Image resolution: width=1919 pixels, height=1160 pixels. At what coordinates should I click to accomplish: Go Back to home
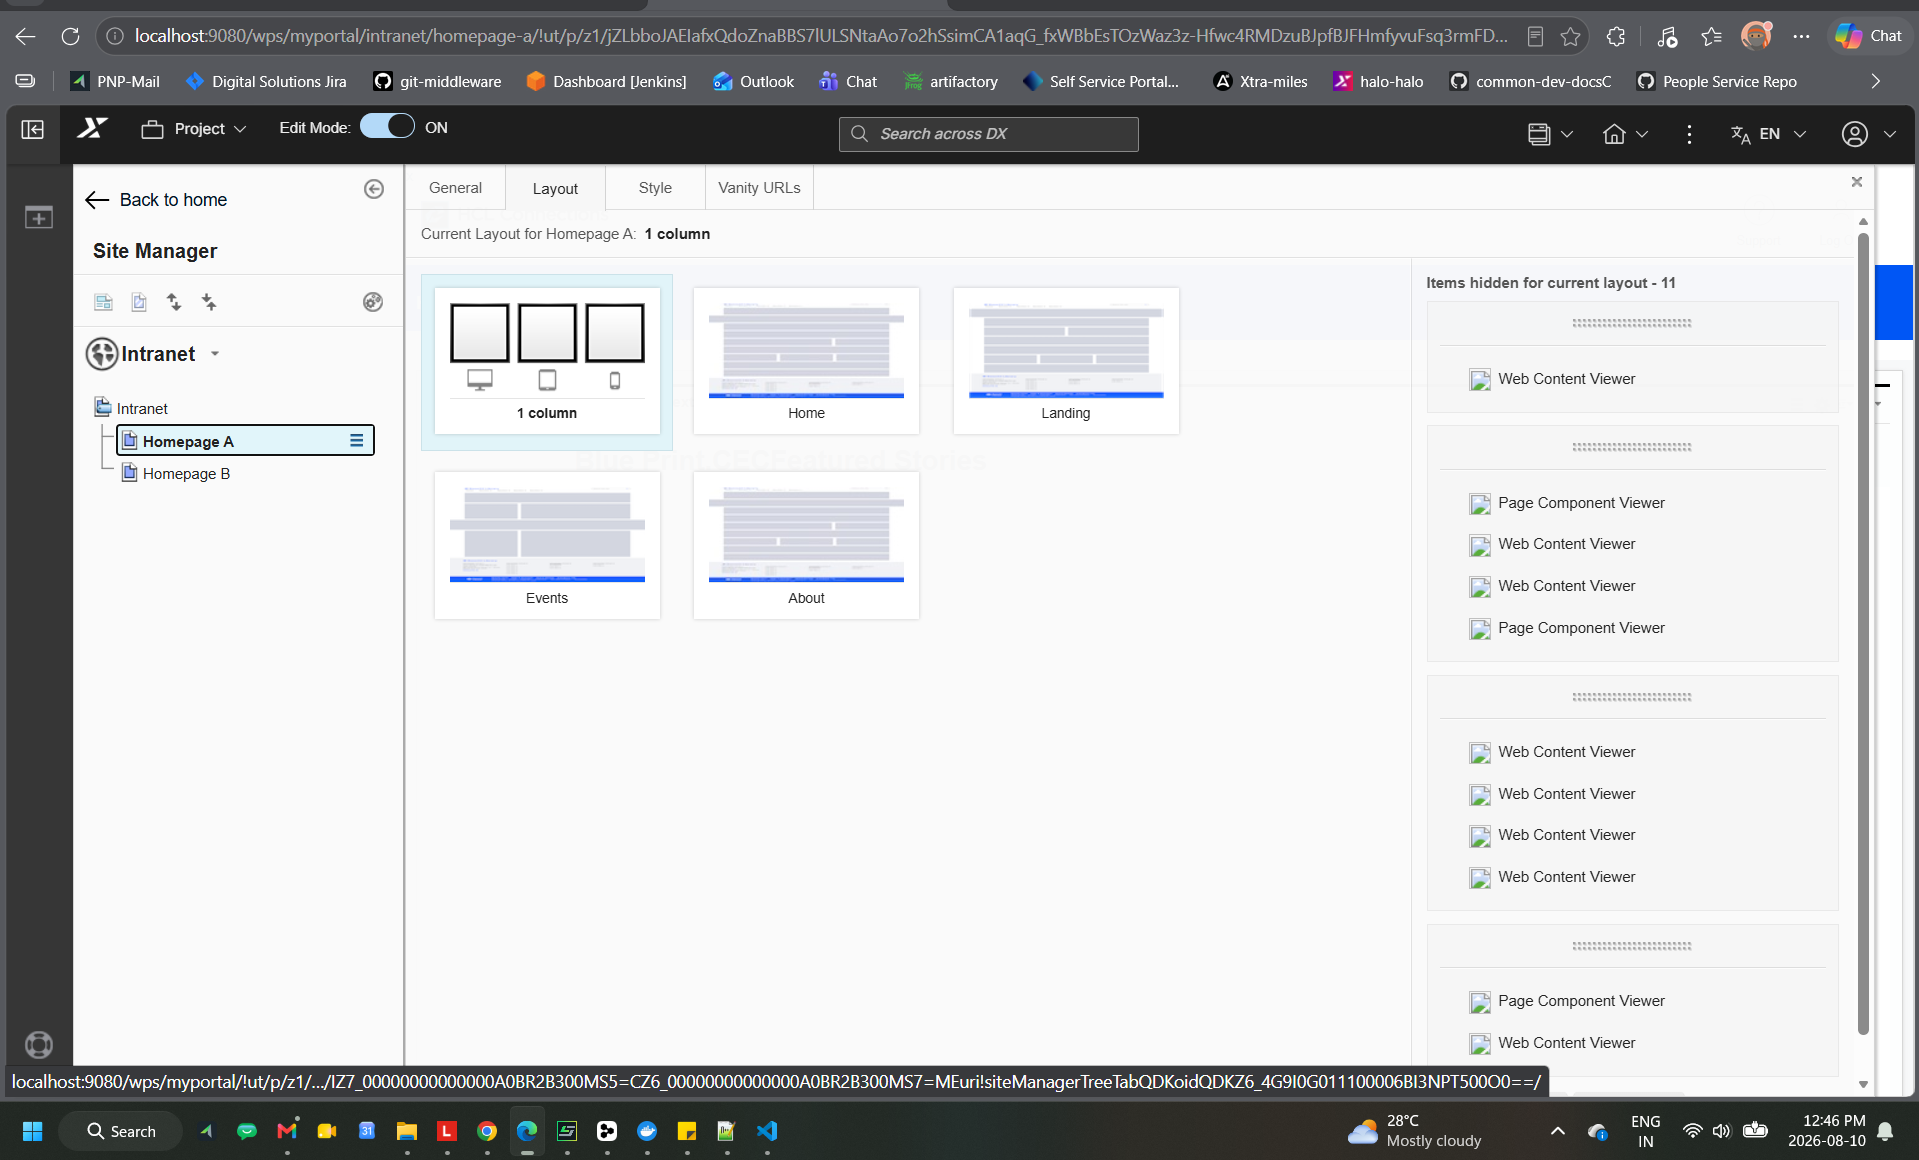click(156, 200)
